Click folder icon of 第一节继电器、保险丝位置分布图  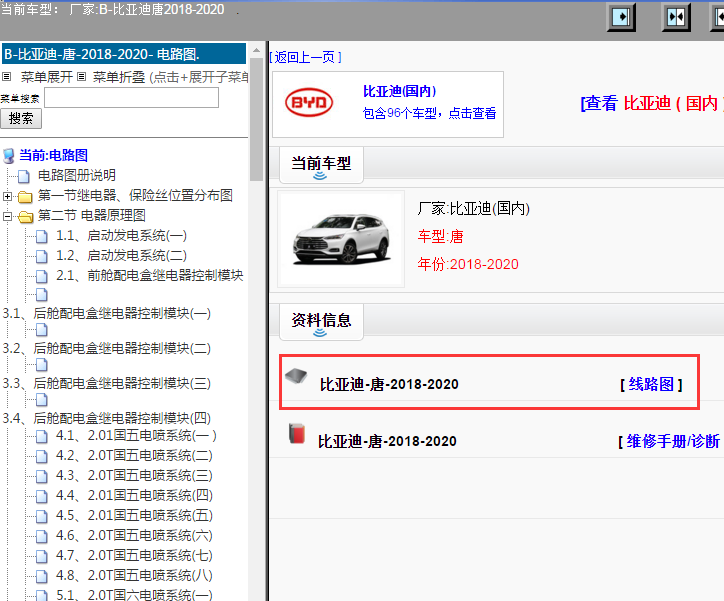tap(25, 197)
